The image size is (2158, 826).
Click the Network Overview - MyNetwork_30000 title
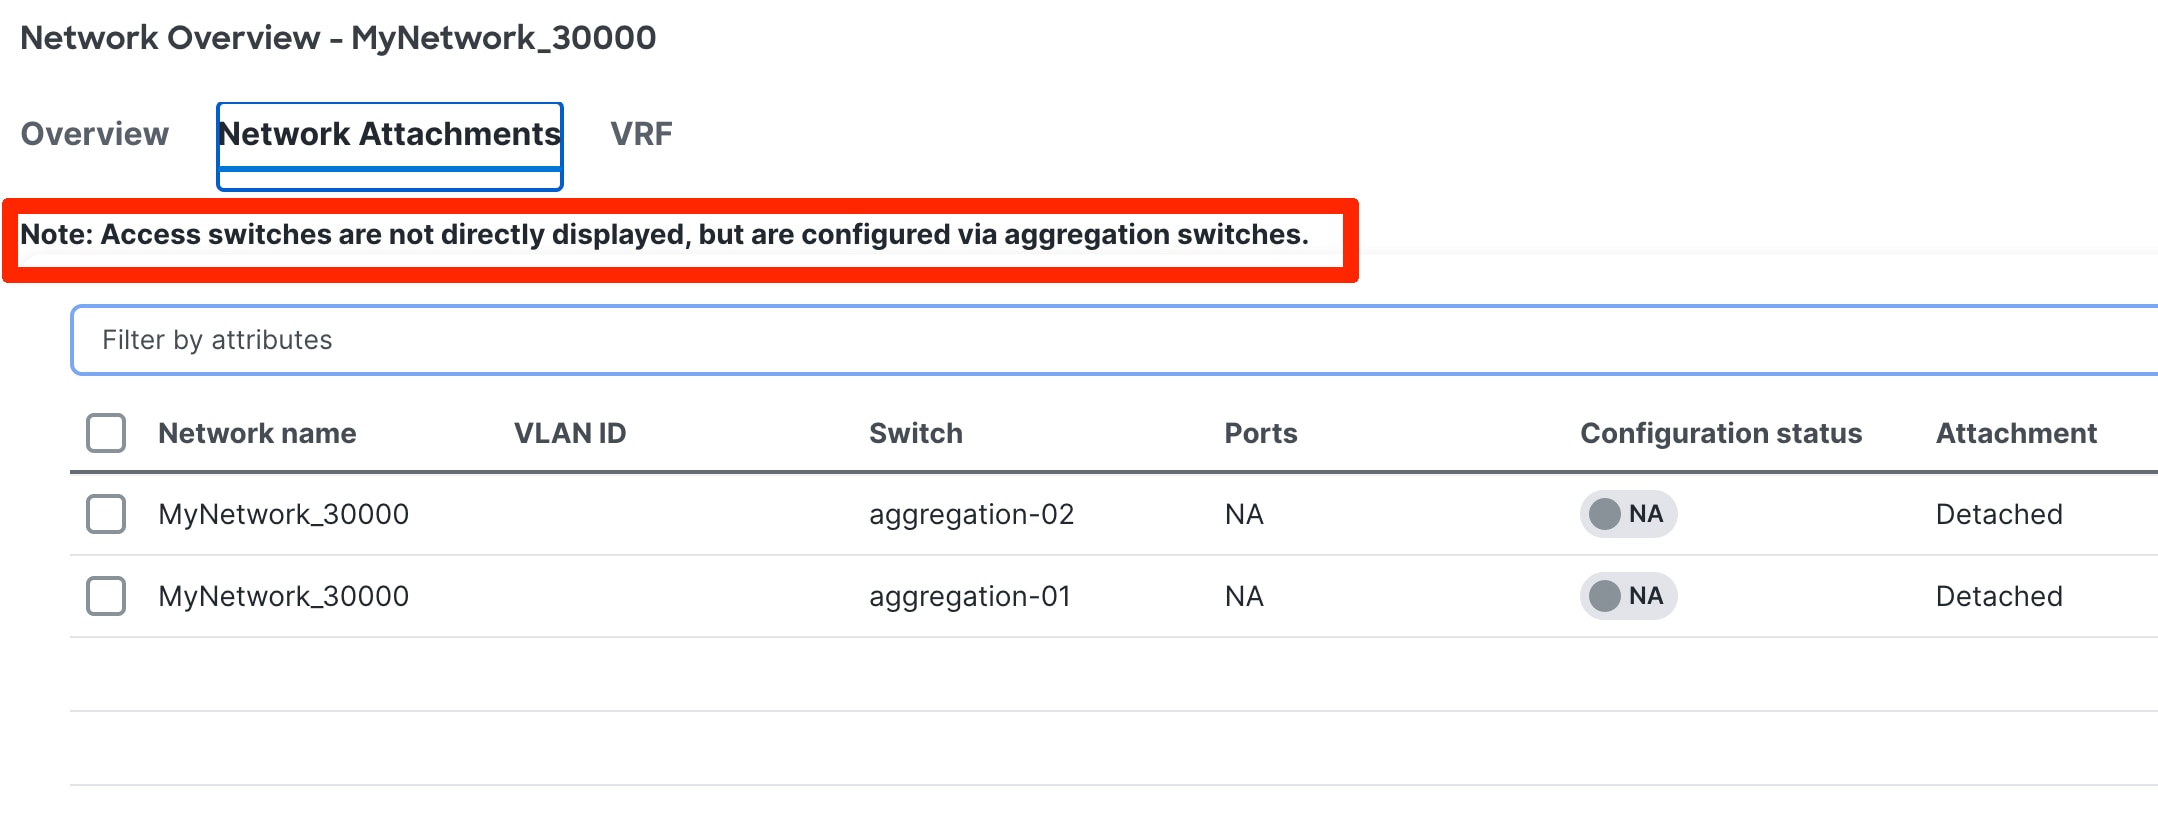(x=339, y=38)
